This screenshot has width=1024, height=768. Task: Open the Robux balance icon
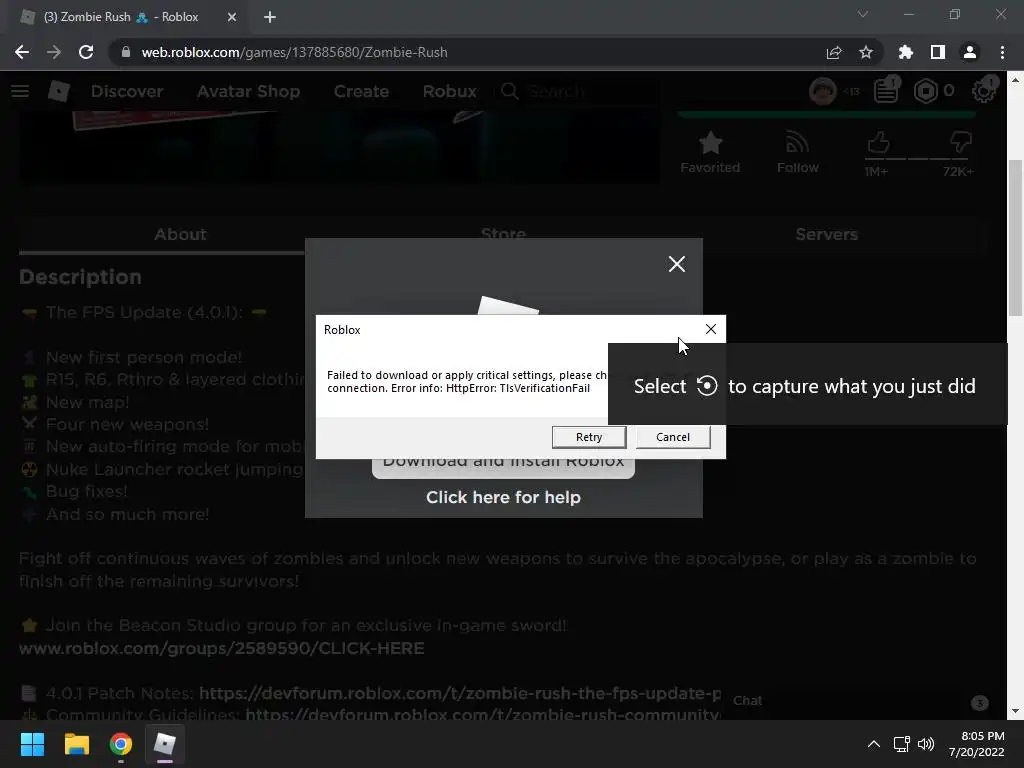point(925,91)
